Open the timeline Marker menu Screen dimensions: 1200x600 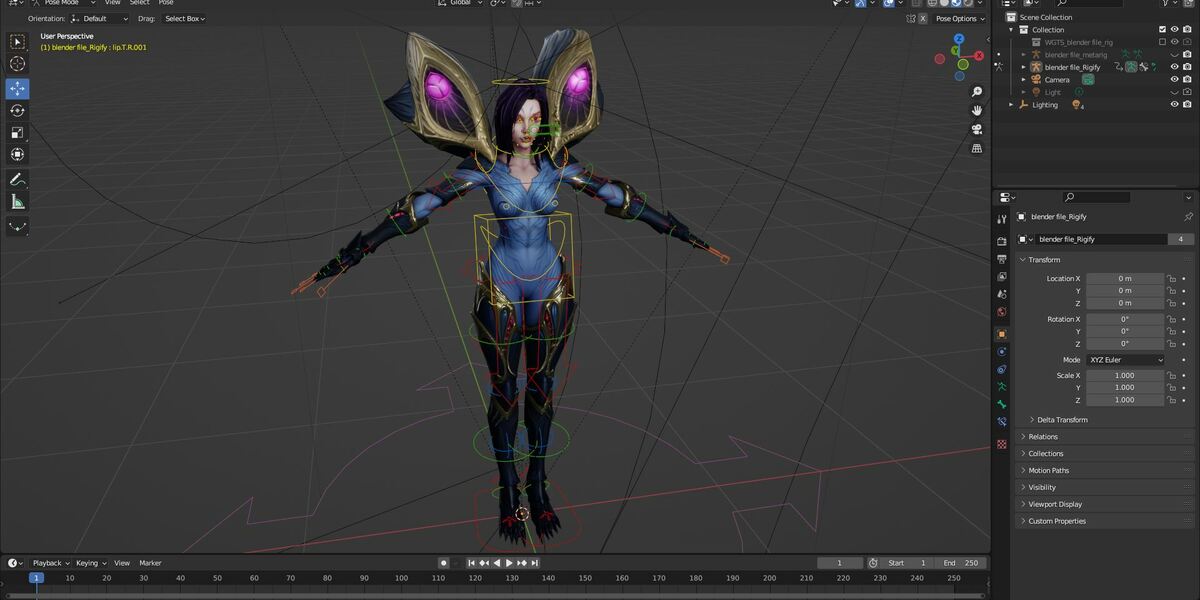click(x=150, y=563)
